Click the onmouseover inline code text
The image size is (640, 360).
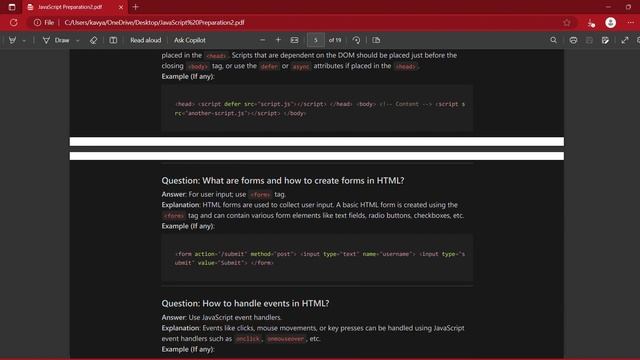[x=286, y=339]
